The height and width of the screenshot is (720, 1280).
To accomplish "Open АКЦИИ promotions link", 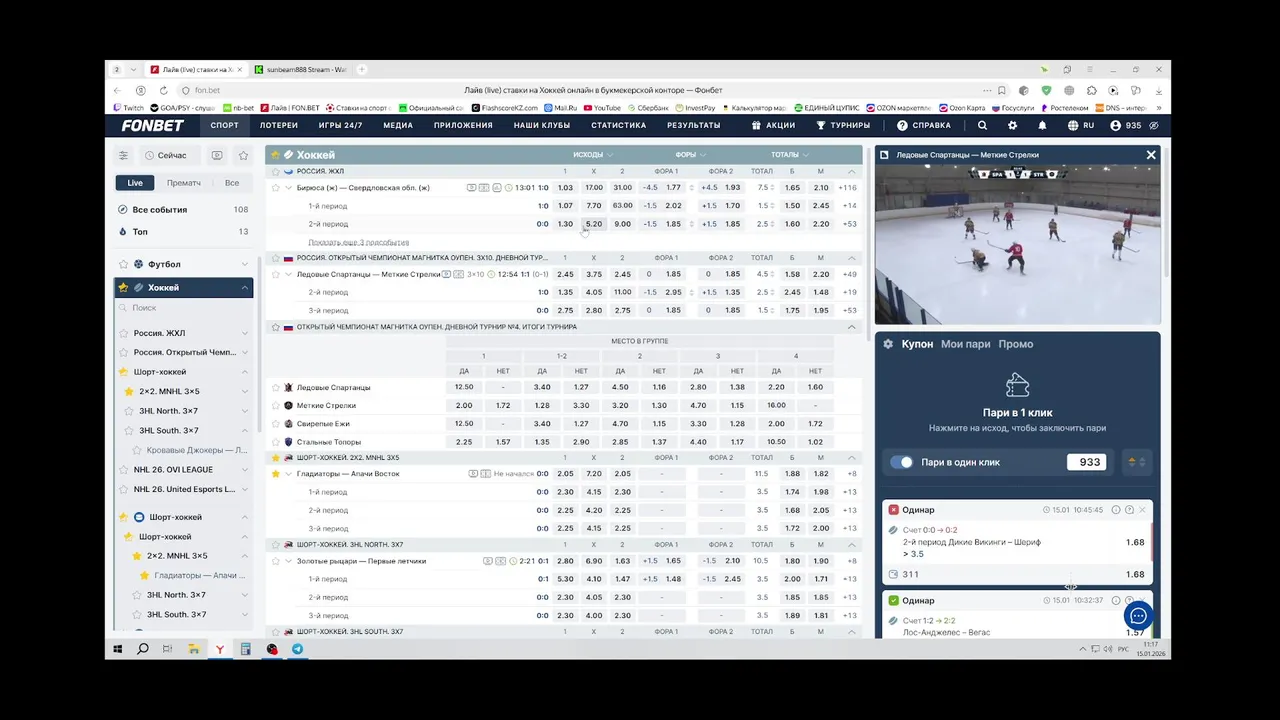I will (x=773, y=125).
